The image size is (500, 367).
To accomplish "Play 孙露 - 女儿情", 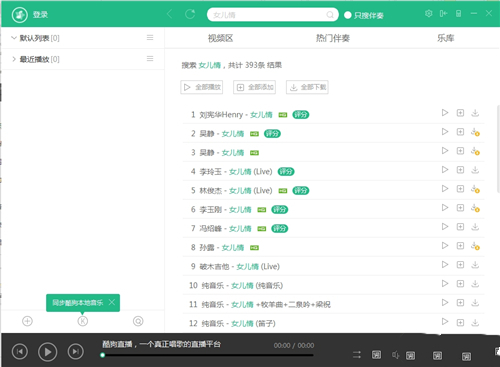I will click(445, 246).
